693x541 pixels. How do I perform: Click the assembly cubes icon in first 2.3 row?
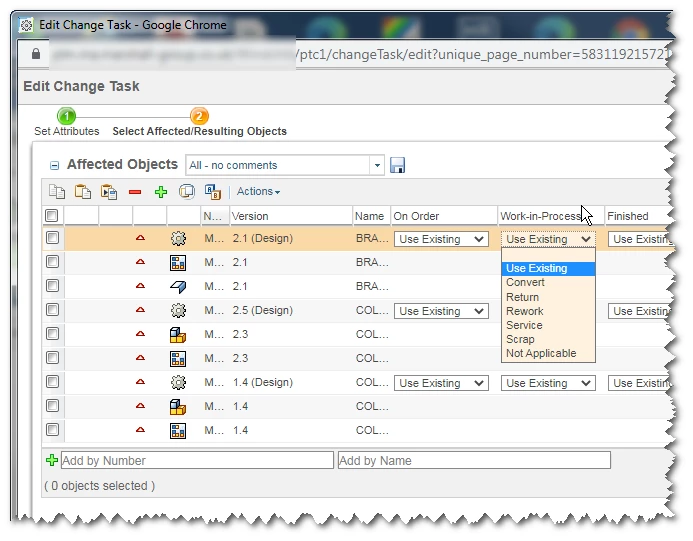tap(178, 335)
